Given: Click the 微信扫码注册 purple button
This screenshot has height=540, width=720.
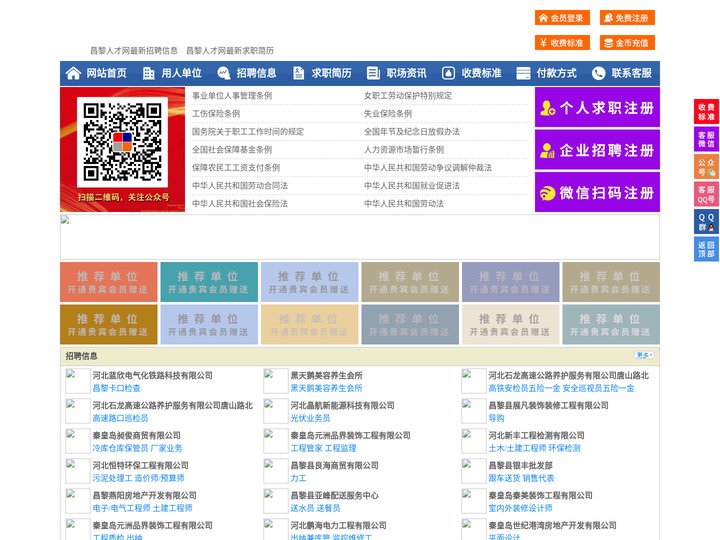Looking at the screenshot, I should pyautogui.click(x=597, y=192).
